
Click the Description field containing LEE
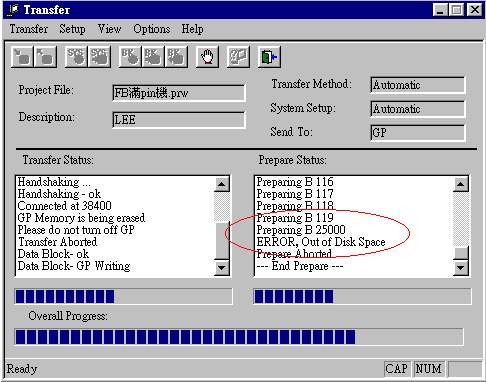[179, 120]
